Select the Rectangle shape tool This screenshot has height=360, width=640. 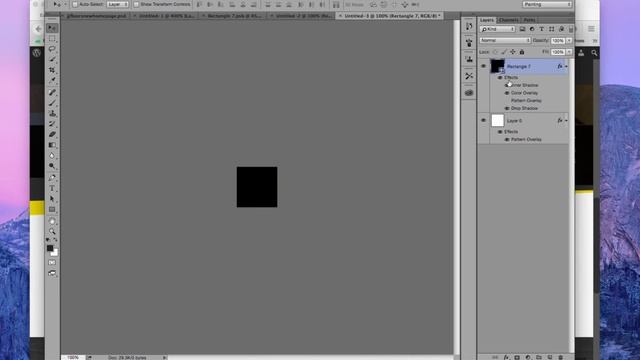point(52,210)
